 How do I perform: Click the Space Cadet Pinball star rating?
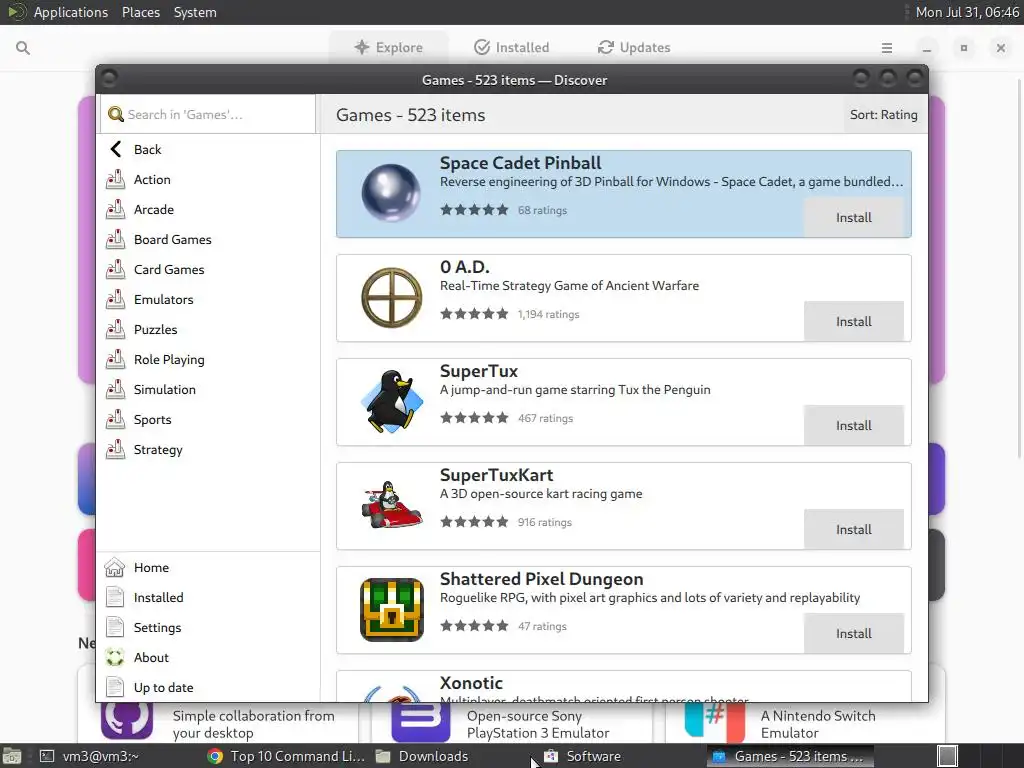click(x=474, y=210)
